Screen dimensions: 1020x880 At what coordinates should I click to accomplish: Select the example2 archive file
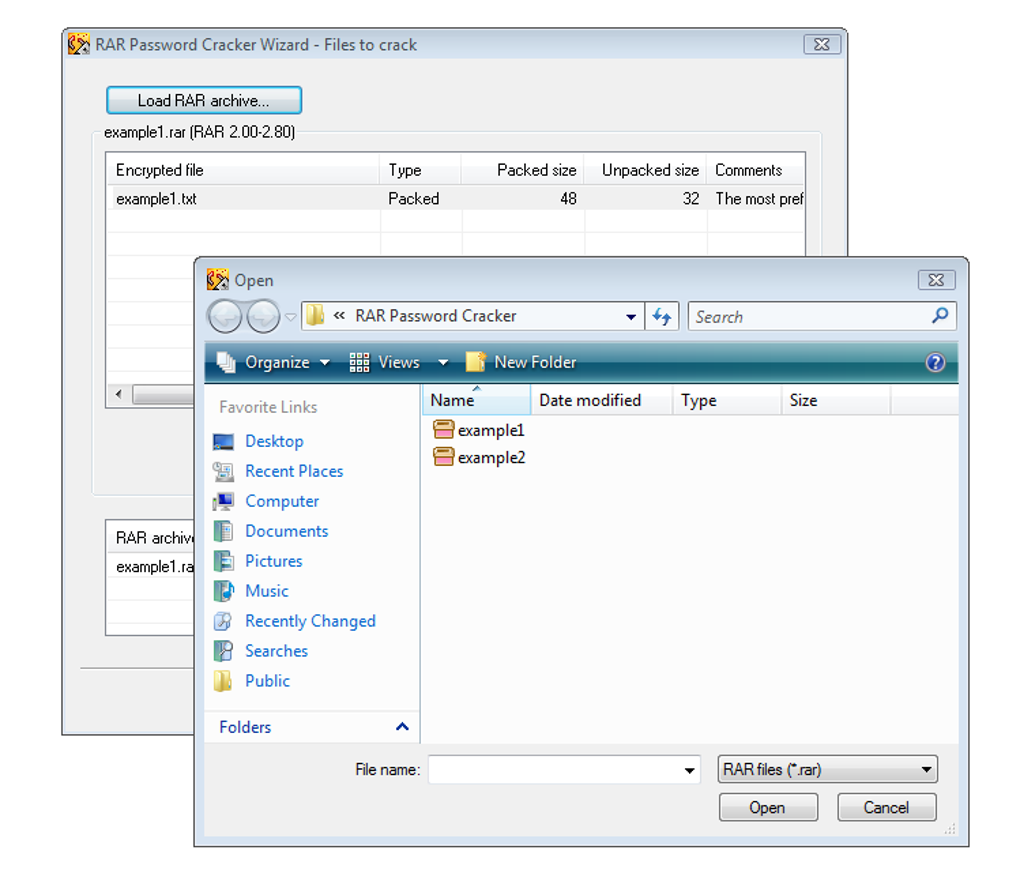[x=479, y=457]
